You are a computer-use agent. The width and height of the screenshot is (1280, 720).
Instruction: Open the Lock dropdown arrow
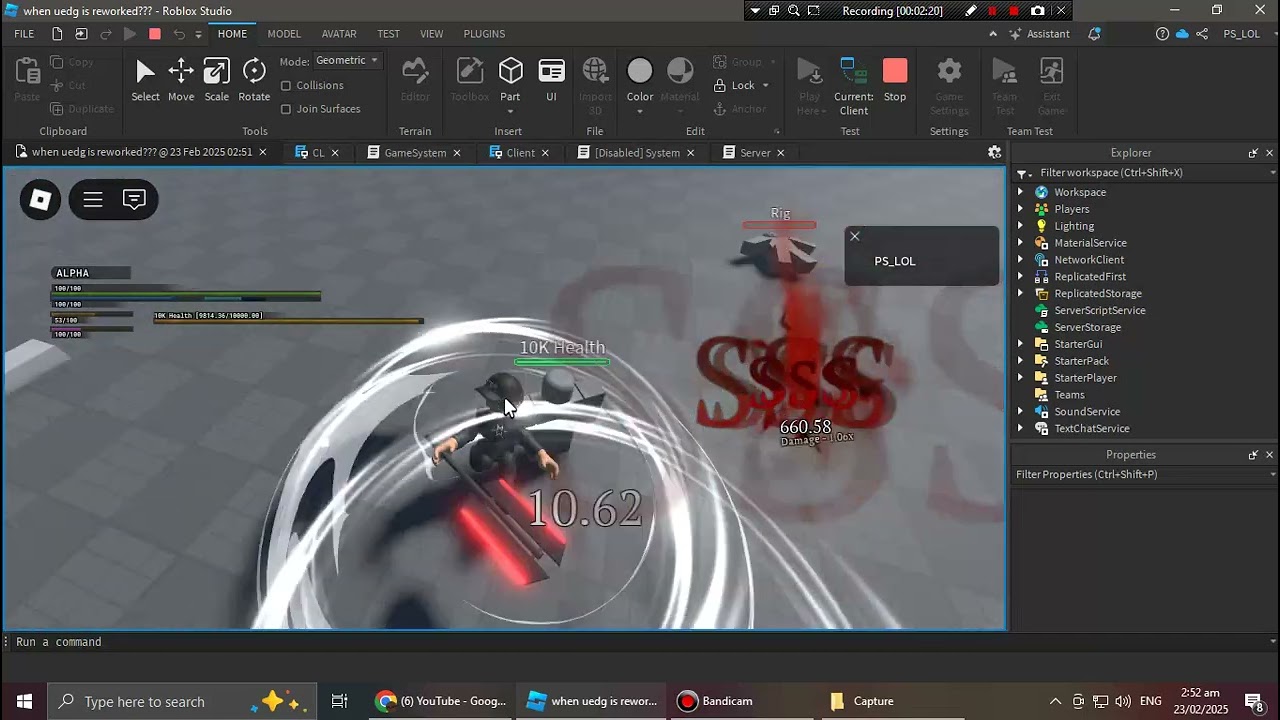pos(766,85)
